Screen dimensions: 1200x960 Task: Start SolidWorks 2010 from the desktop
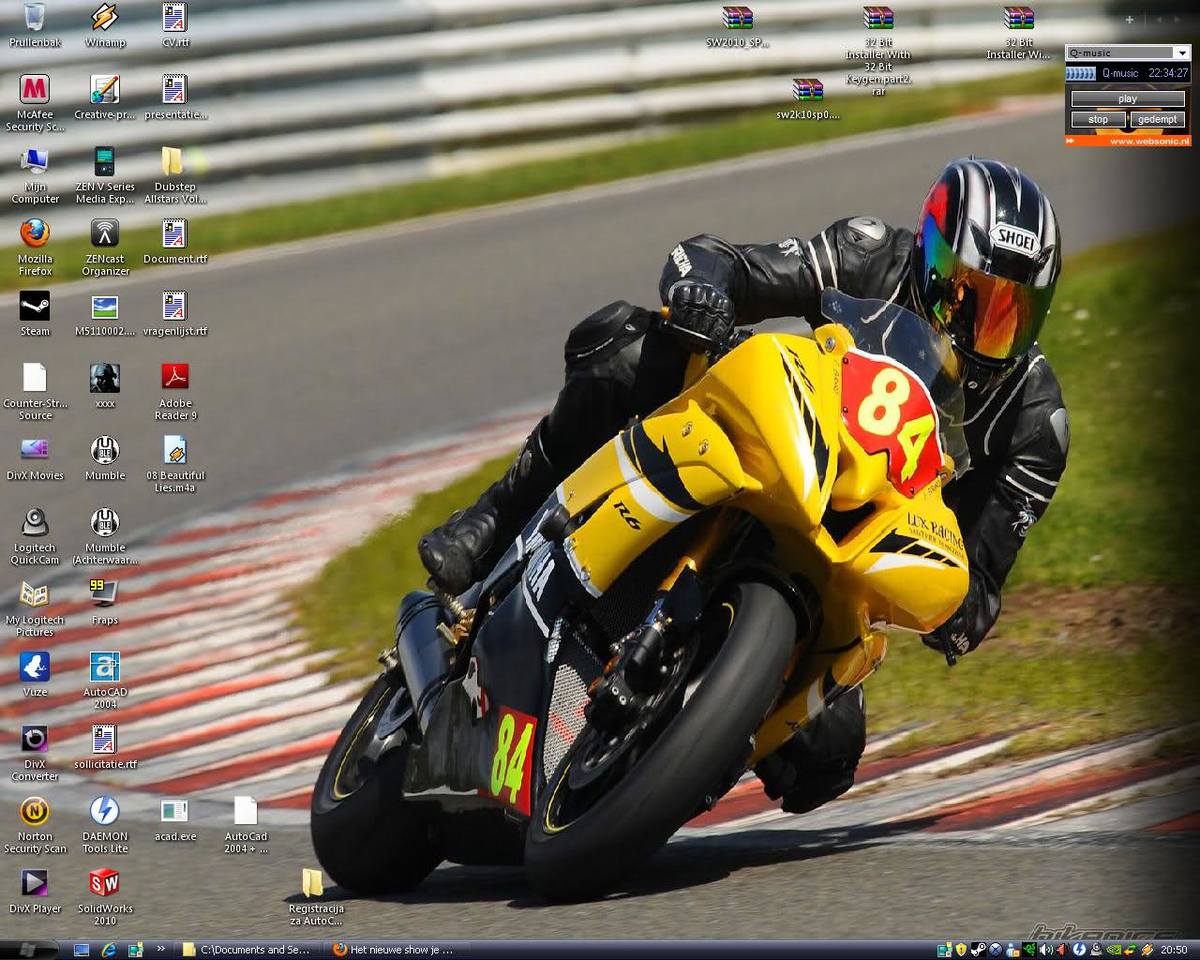coord(105,883)
